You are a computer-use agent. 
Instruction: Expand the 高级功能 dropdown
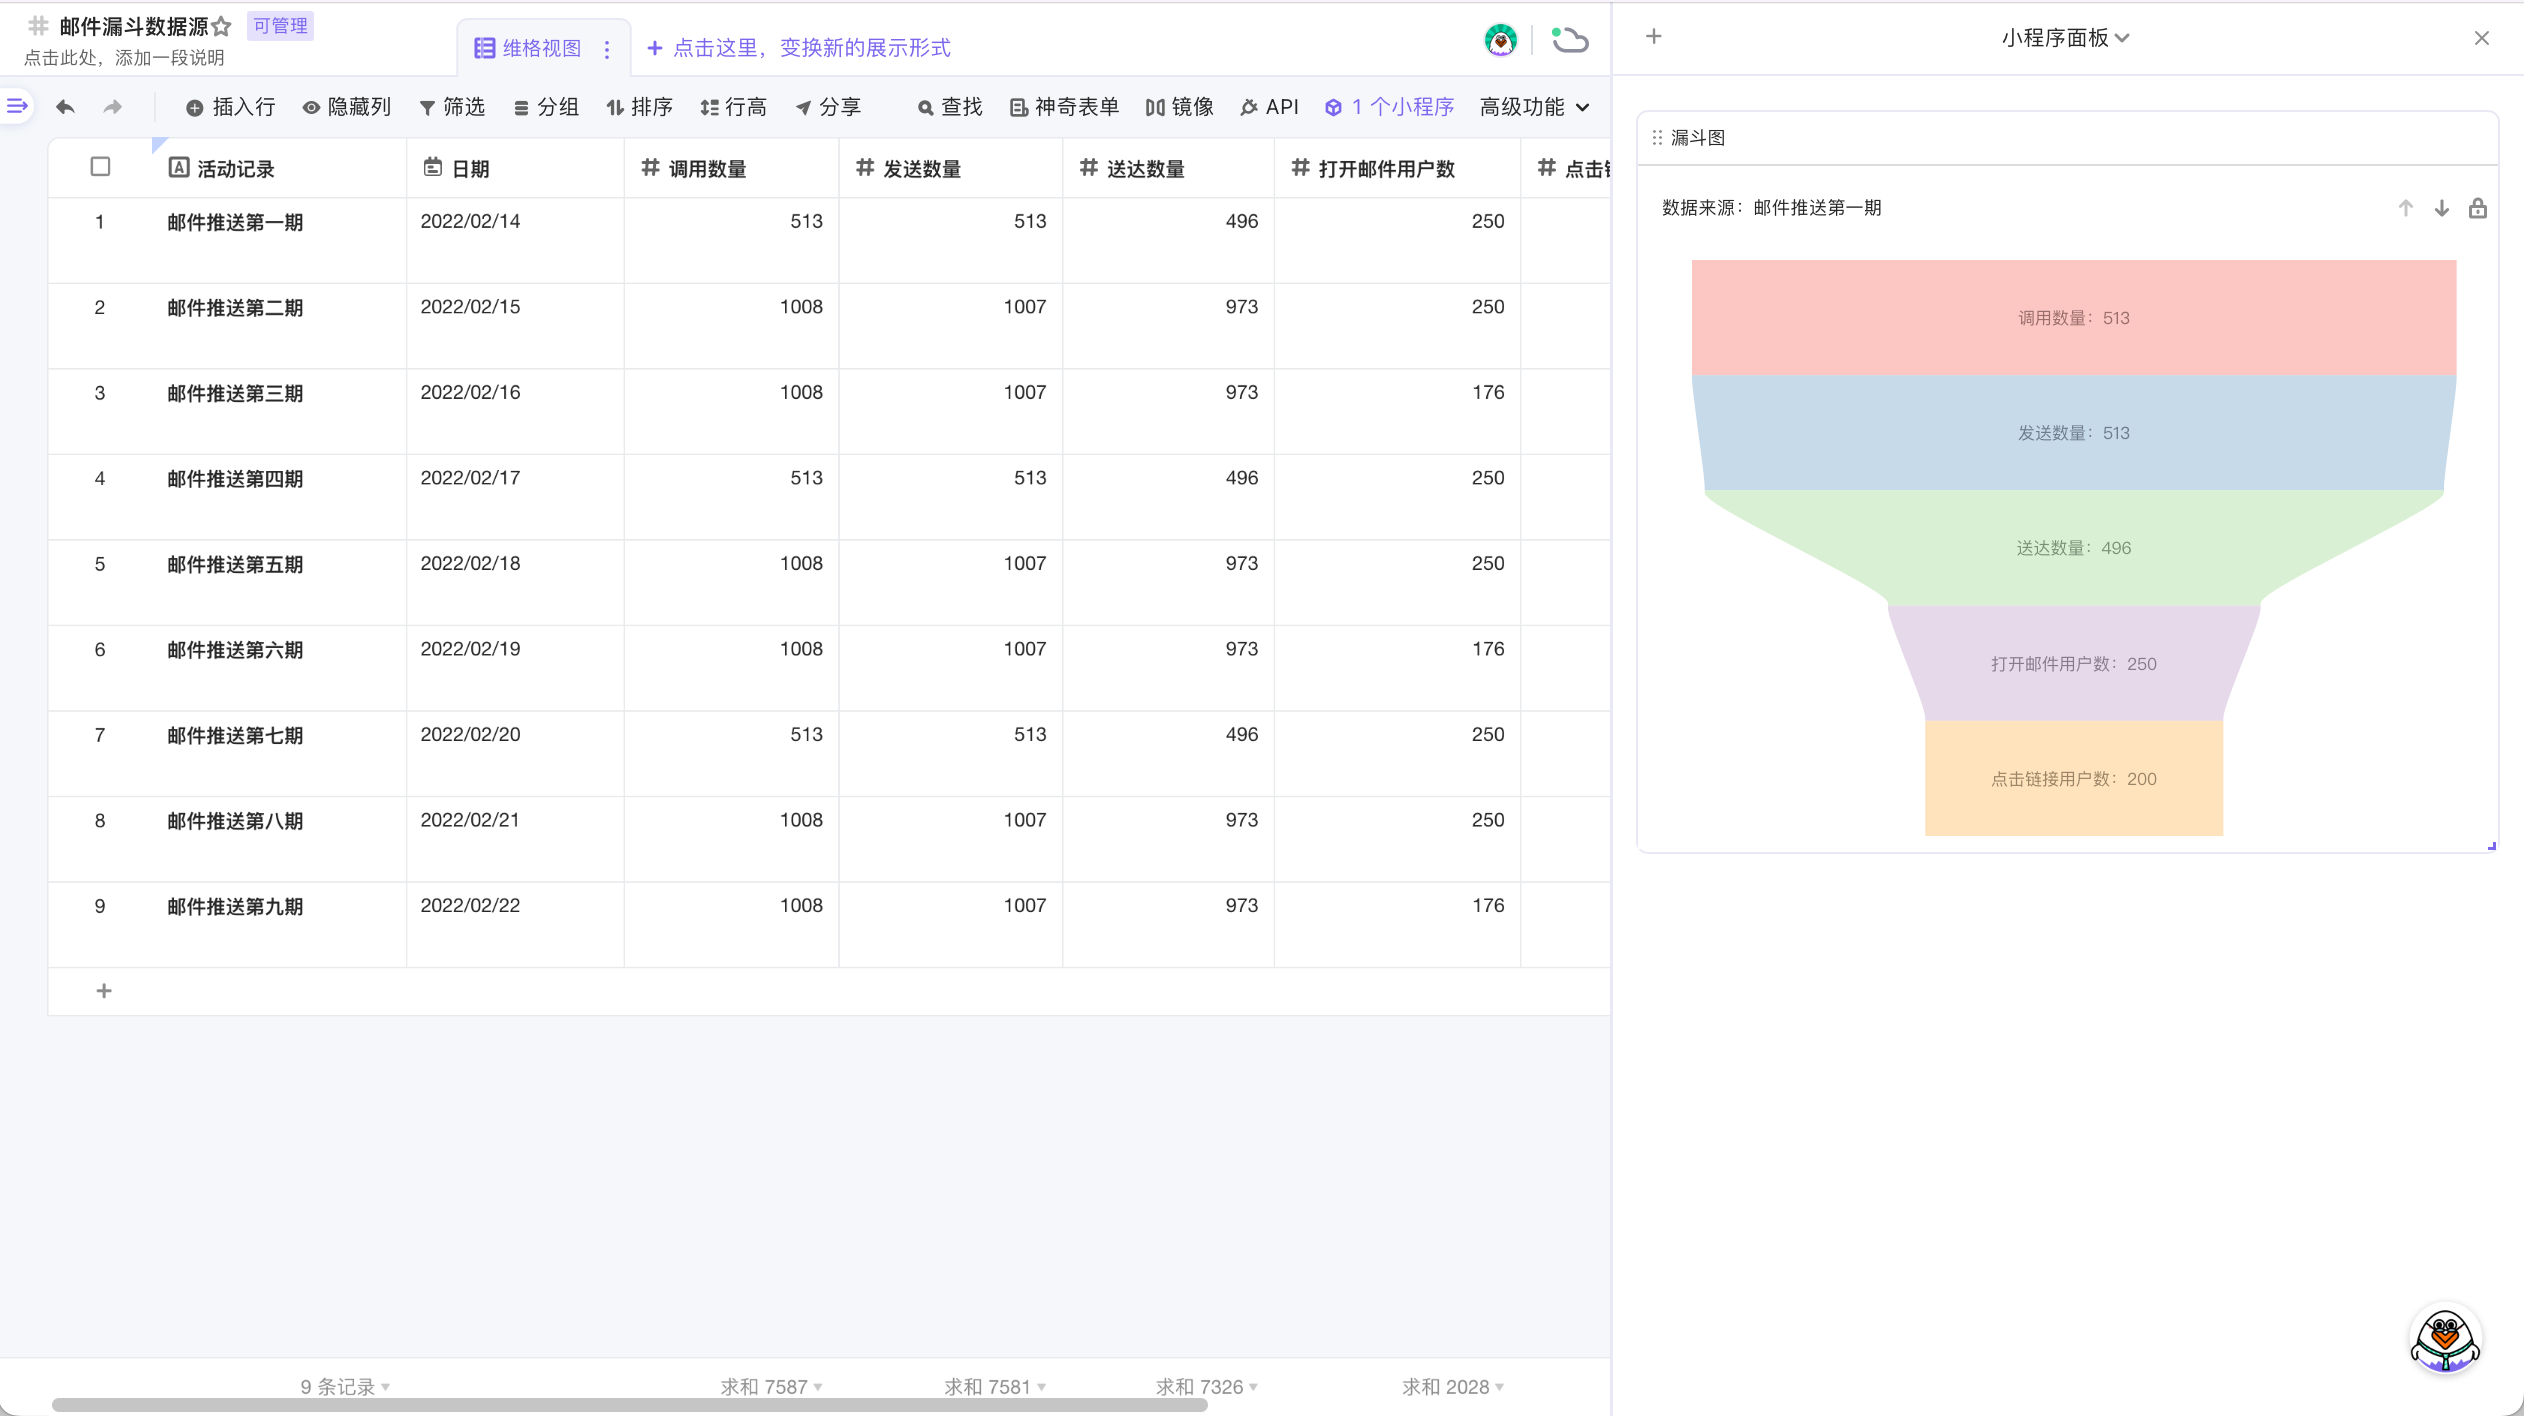click(x=1534, y=107)
